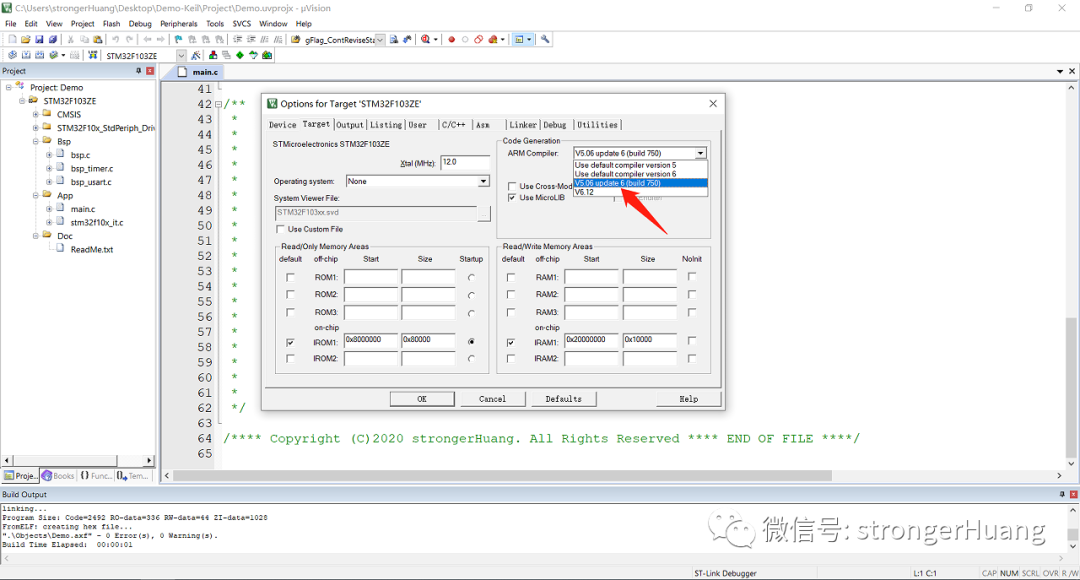This screenshot has width=1080, height=580.
Task: Click the Rebuild all target files icon
Action: tap(39, 55)
